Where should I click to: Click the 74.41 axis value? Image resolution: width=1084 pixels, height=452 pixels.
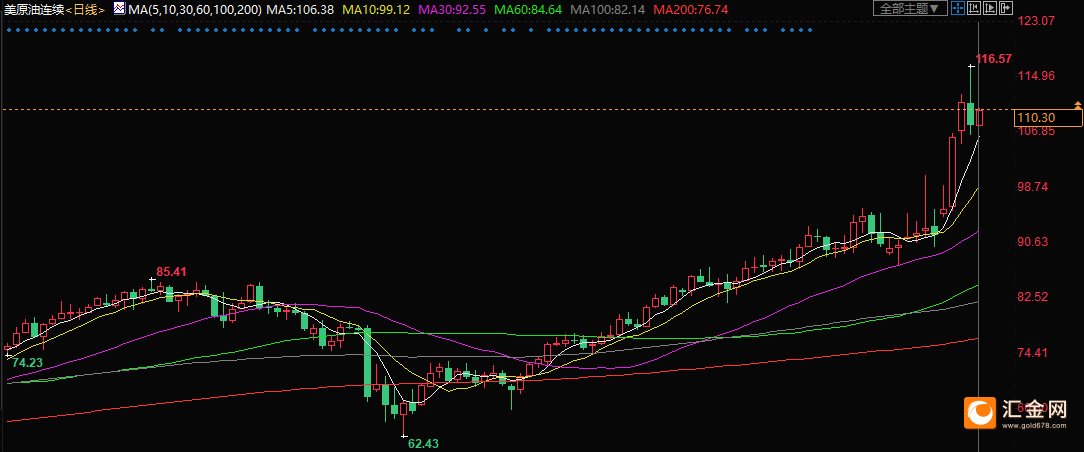point(1034,352)
